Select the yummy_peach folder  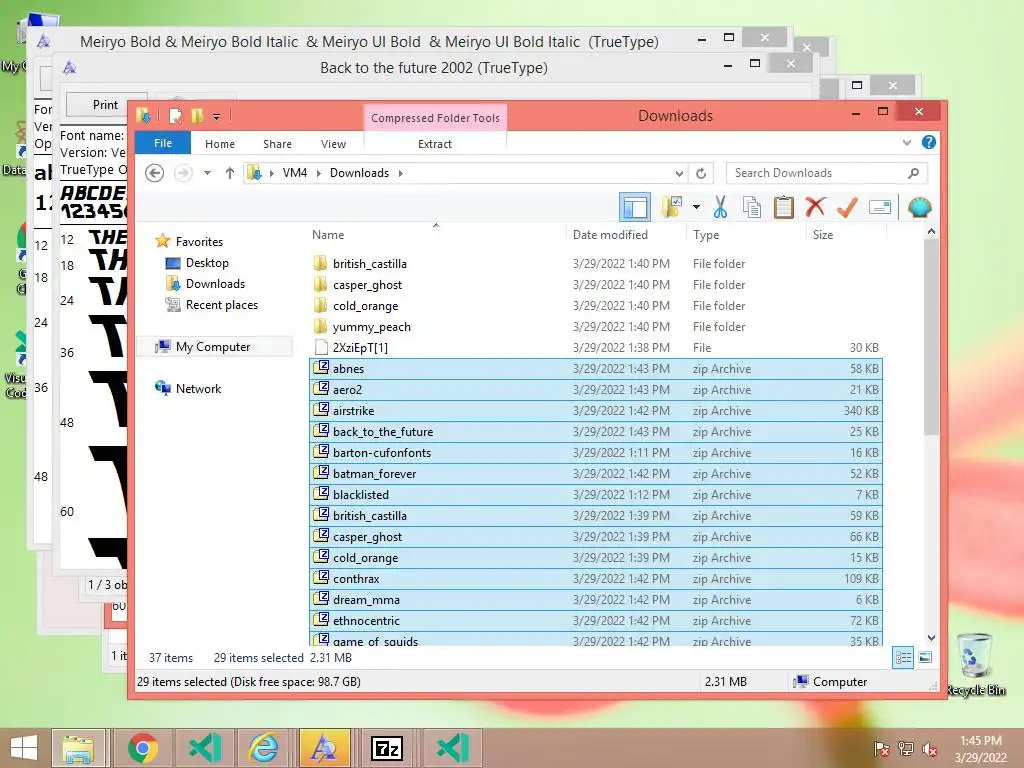point(596,327)
